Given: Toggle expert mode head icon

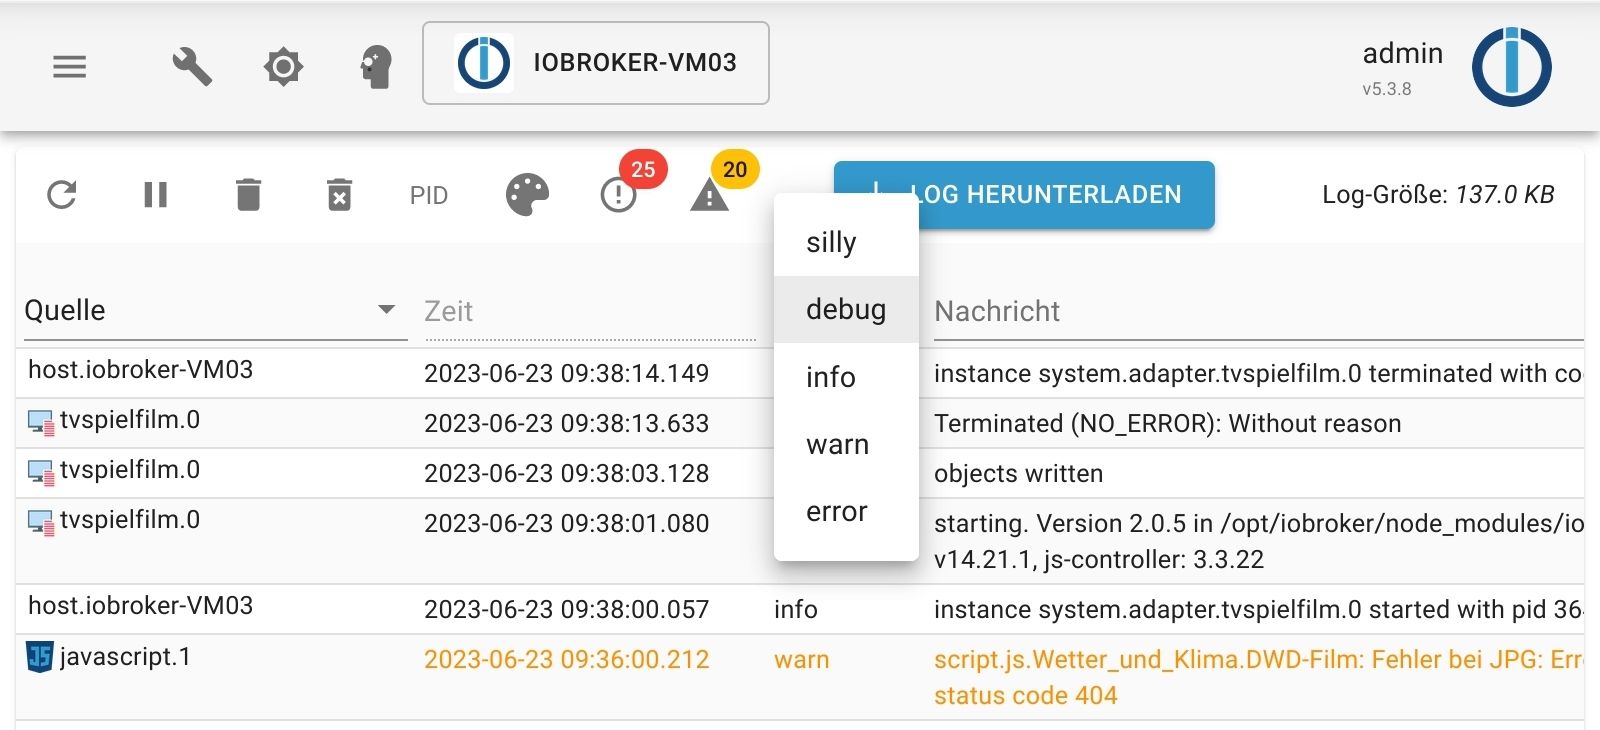Looking at the screenshot, I should [x=376, y=67].
